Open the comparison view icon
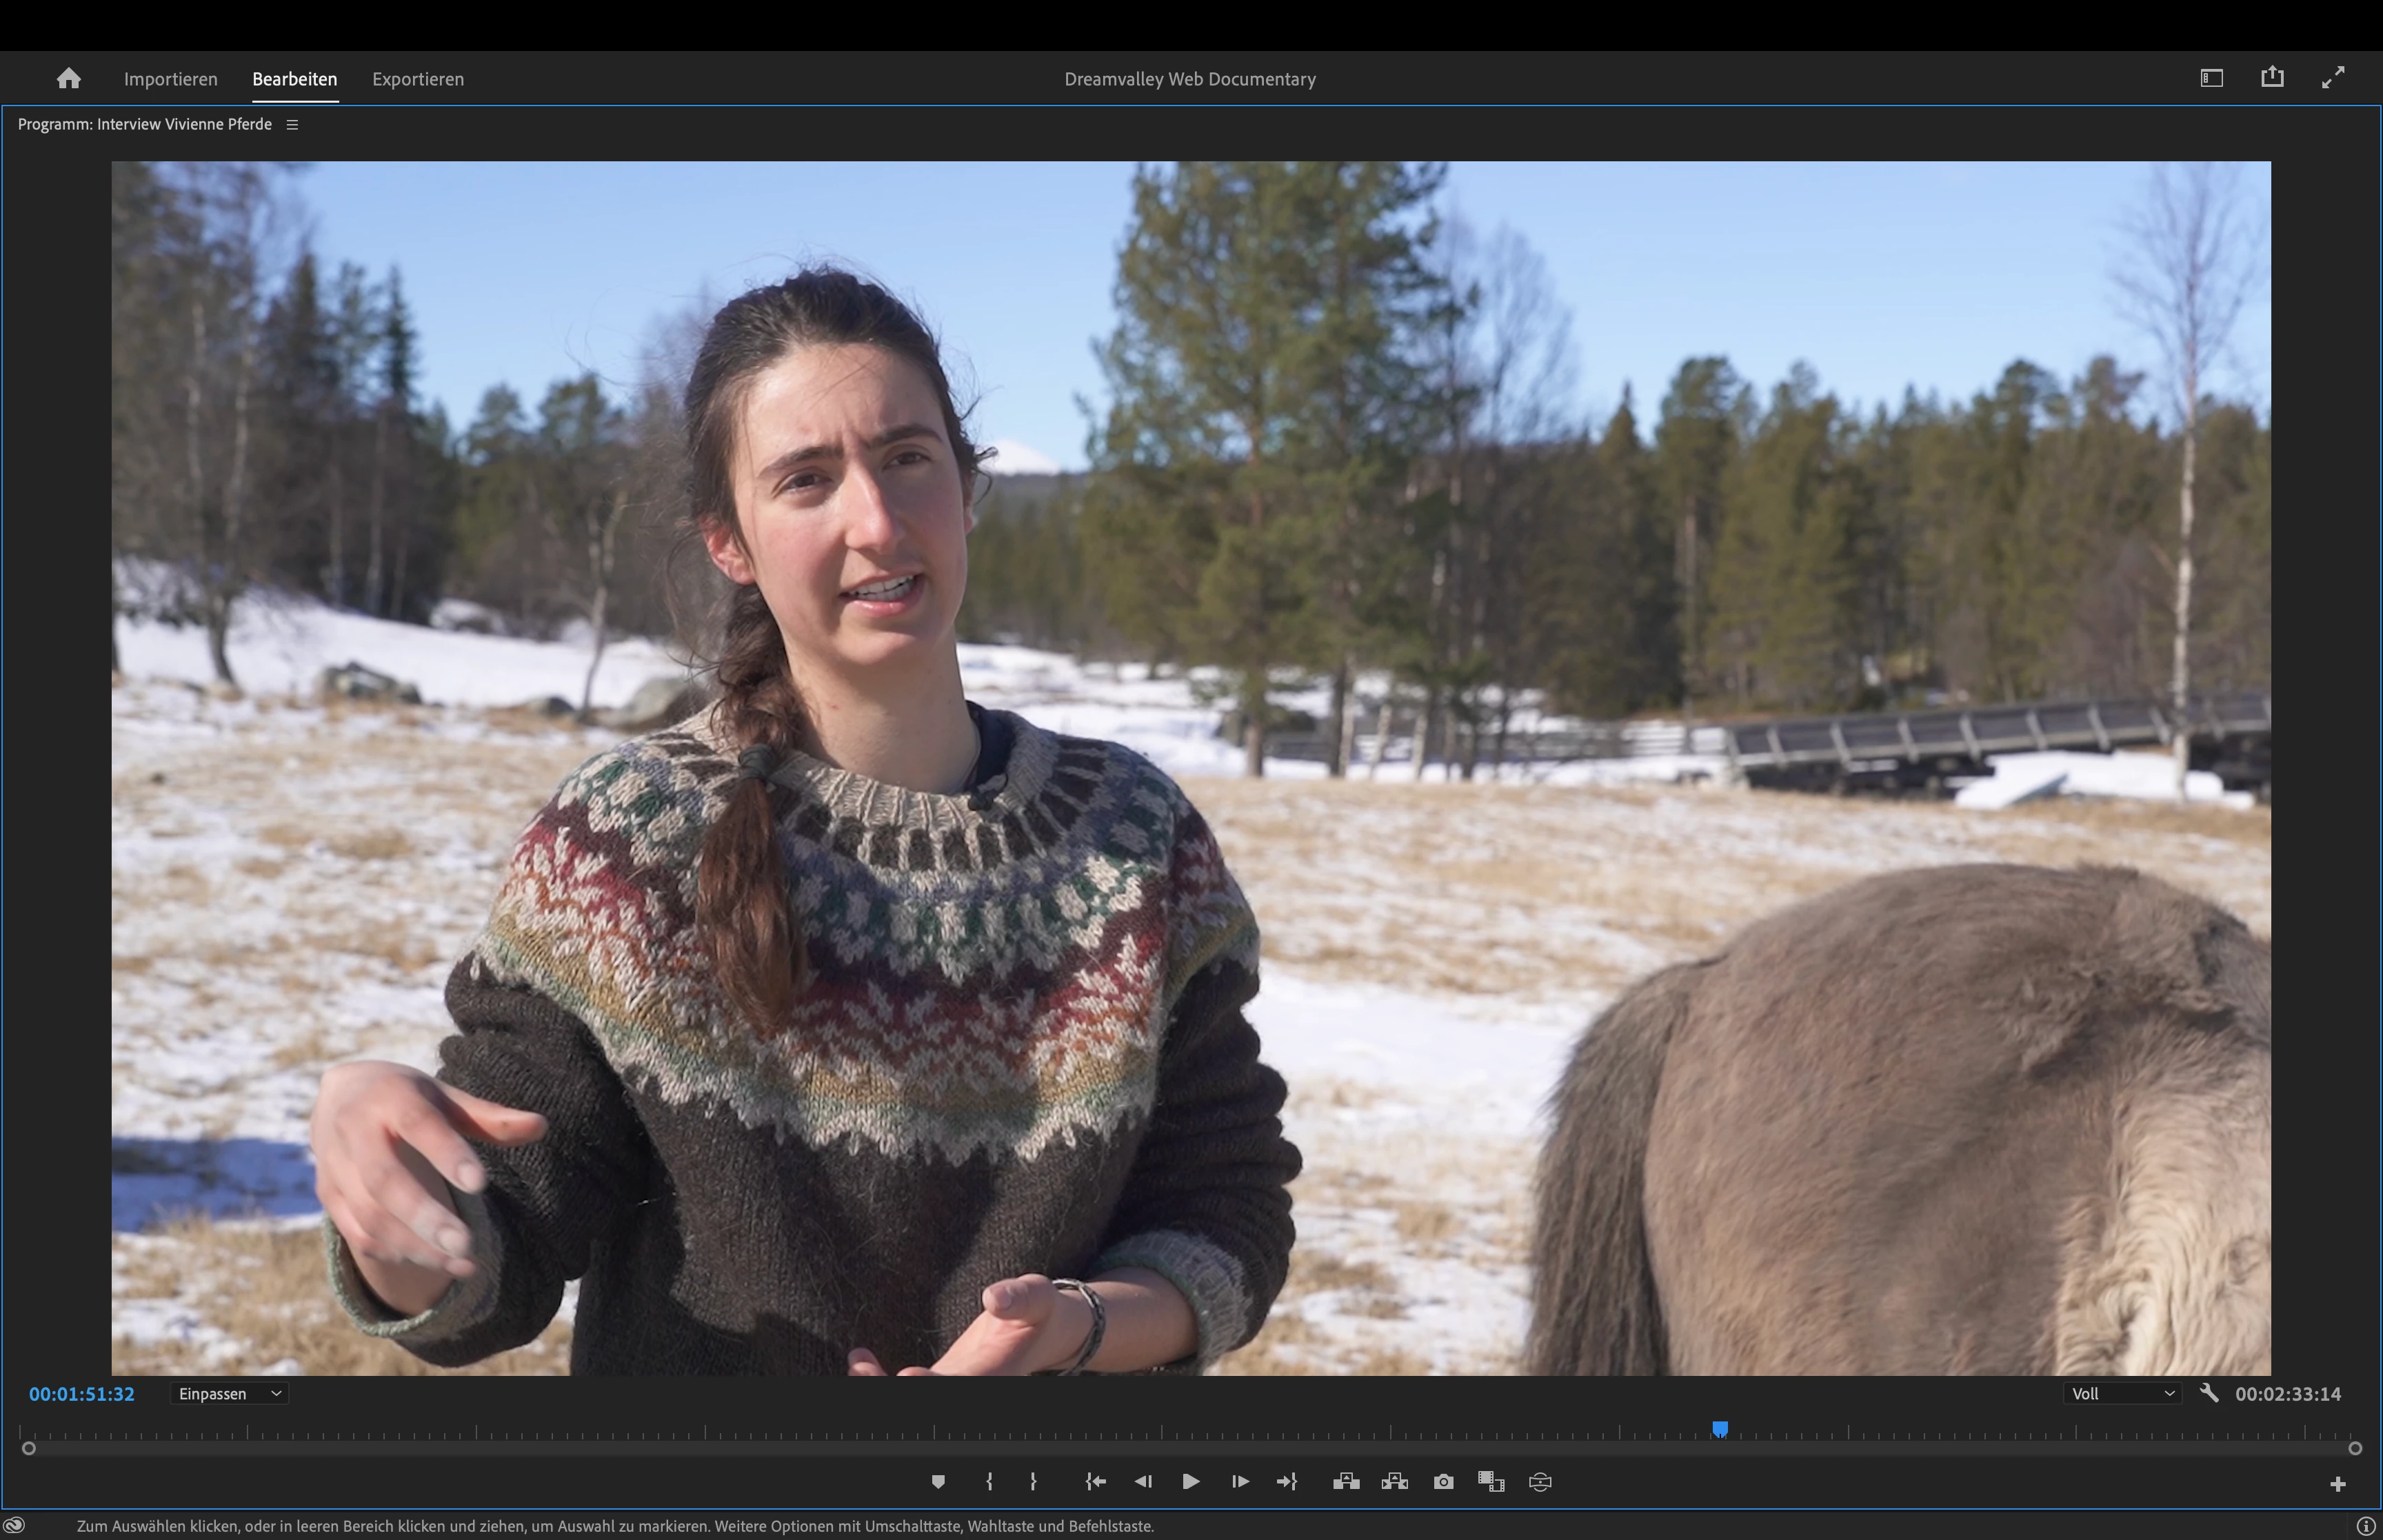The width and height of the screenshot is (2383, 1540). click(1491, 1482)
